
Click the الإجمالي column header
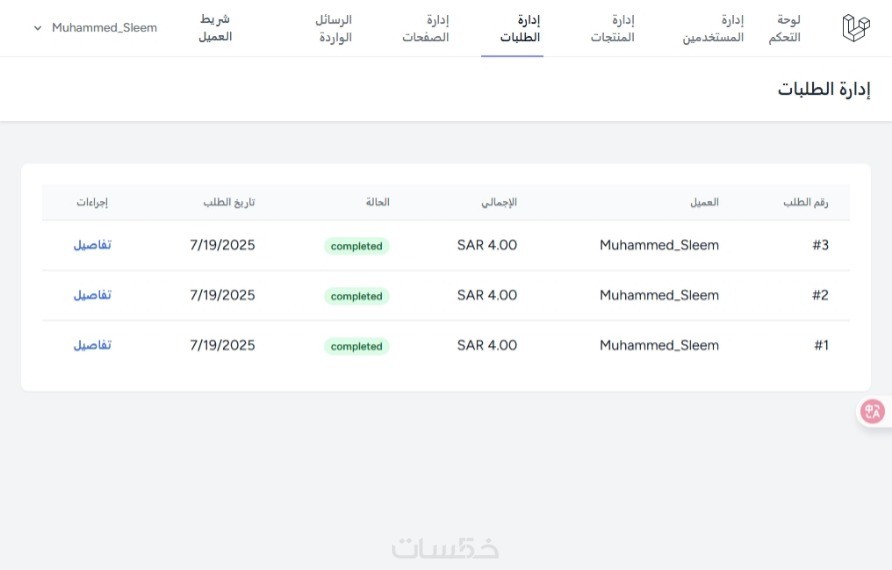tap(499, 202)
